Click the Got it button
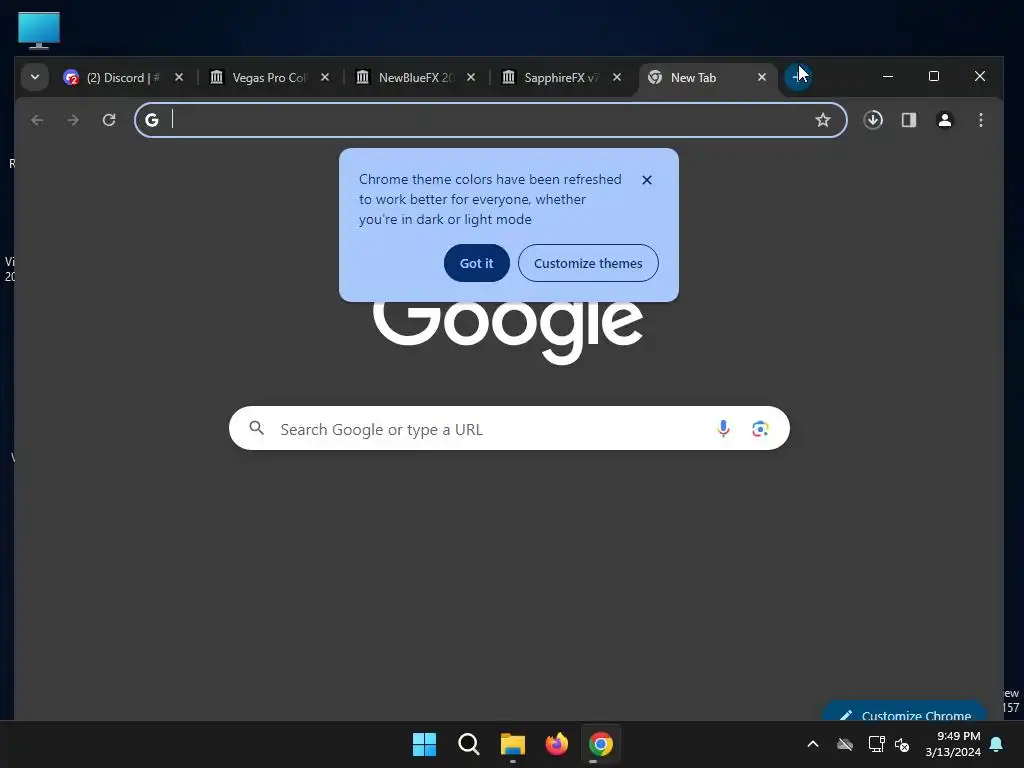Image resolution: width=1024 pixels, height=768 pixels. (x=477, y=263)
